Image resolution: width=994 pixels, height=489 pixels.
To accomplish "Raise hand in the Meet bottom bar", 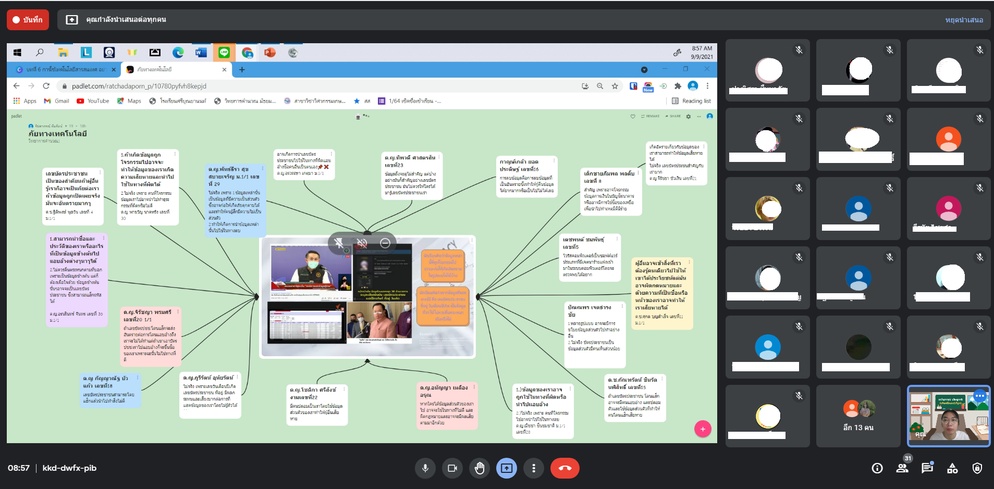I will coord(479,468).
